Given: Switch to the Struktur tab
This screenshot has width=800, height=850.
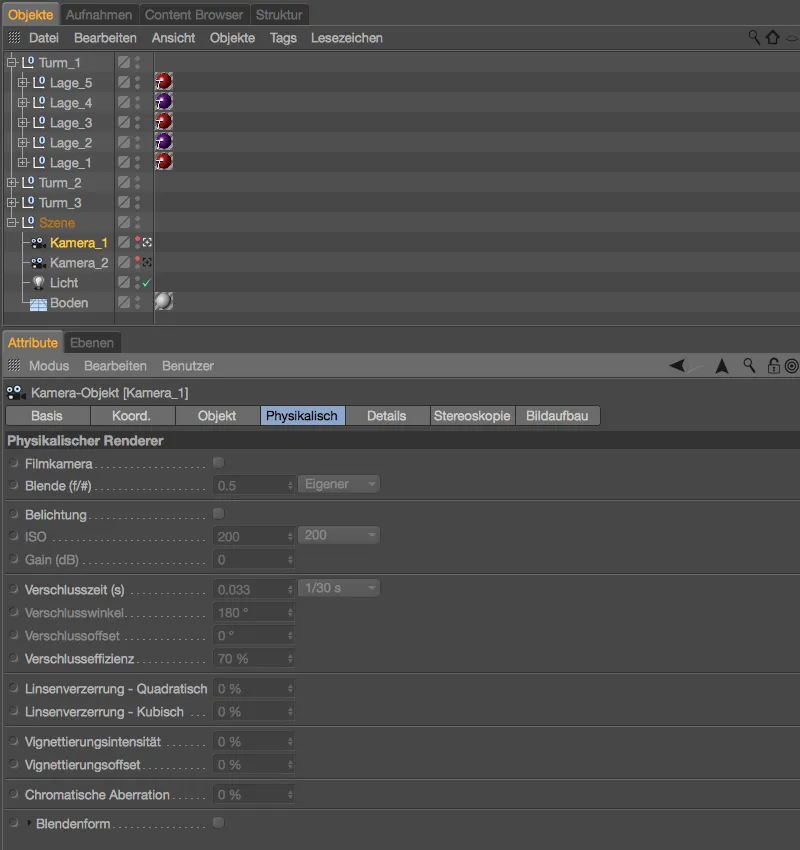Looking at the screenshot, I should coord(279,15).
